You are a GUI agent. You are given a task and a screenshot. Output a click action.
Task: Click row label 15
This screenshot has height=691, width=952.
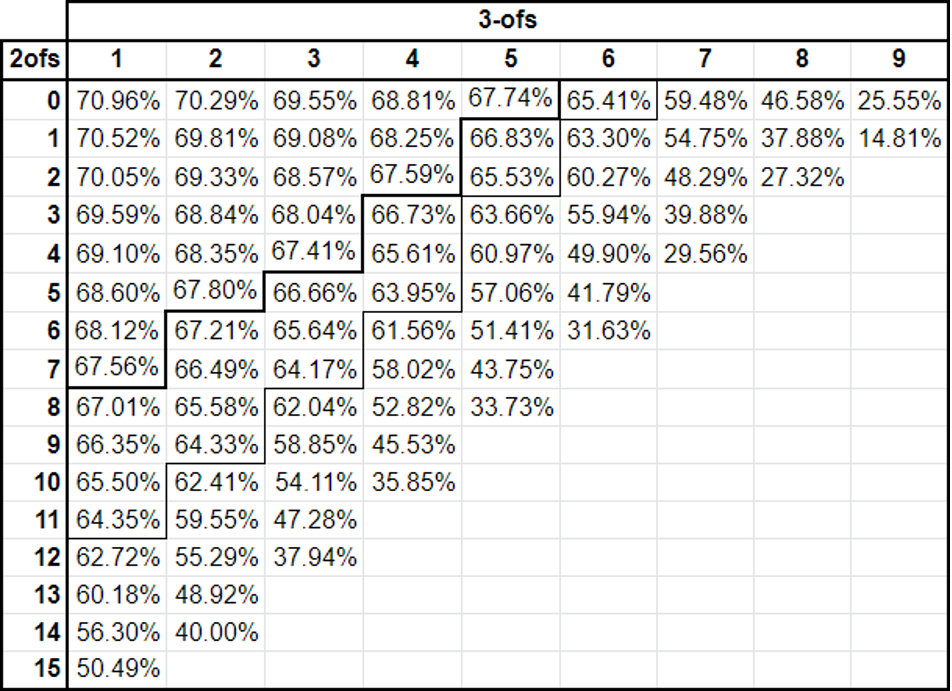(x=34, y=669)
